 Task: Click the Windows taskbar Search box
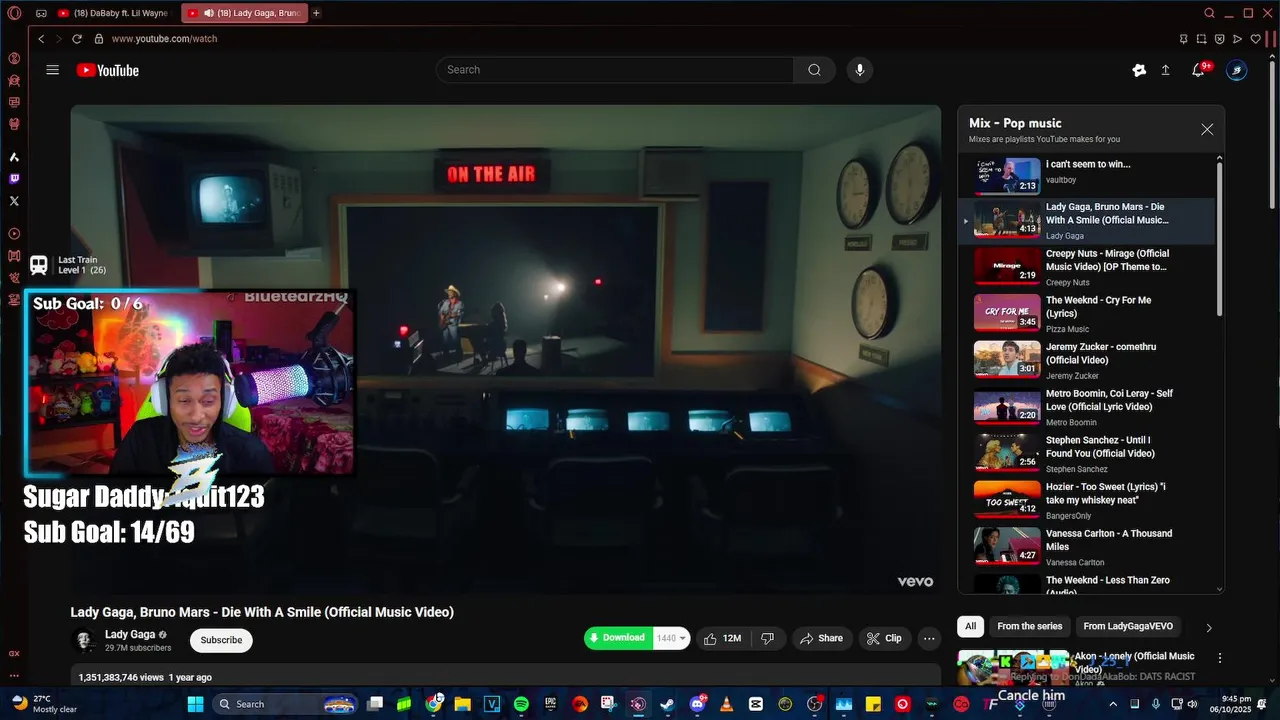(285, 704)
